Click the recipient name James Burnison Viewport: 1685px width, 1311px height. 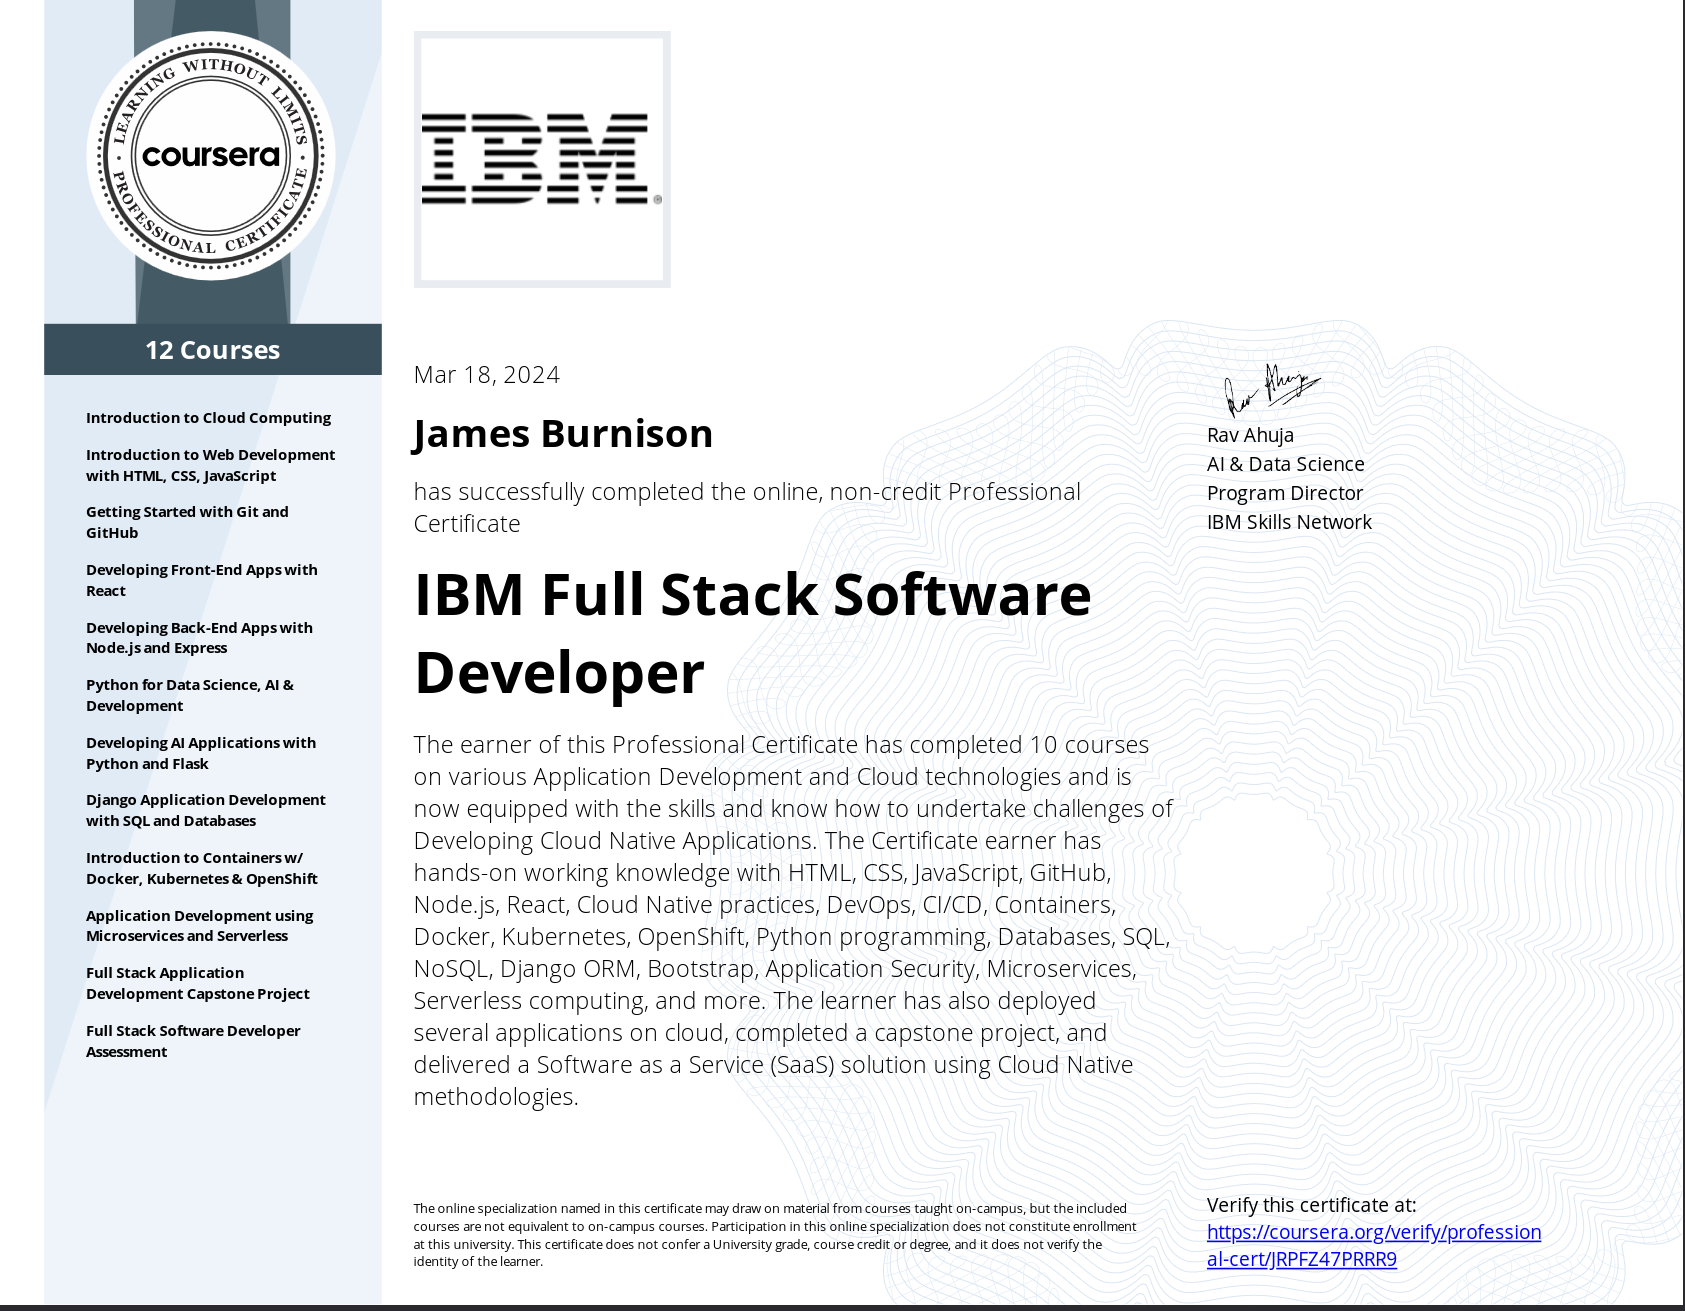(x=563, y=434)
